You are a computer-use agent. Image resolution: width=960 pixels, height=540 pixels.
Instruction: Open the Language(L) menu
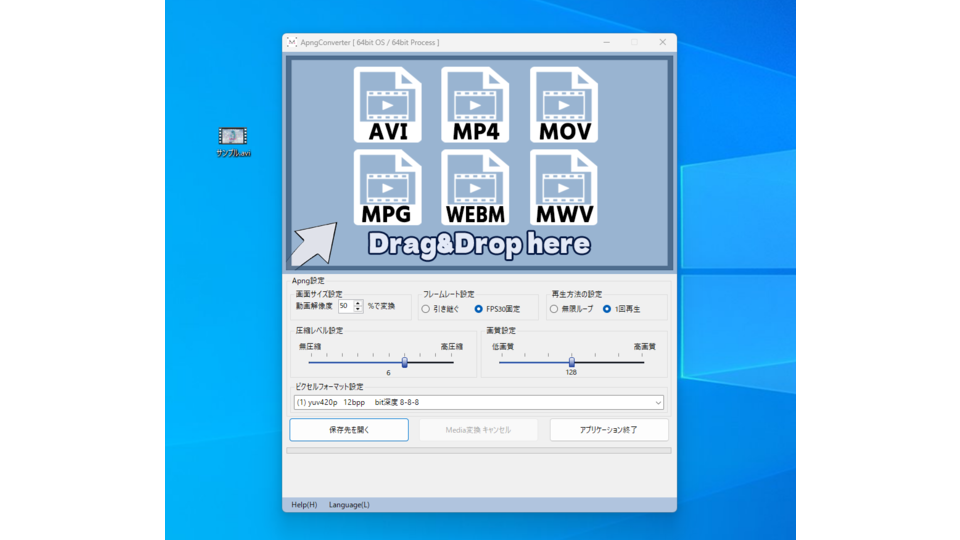[349, 505]
